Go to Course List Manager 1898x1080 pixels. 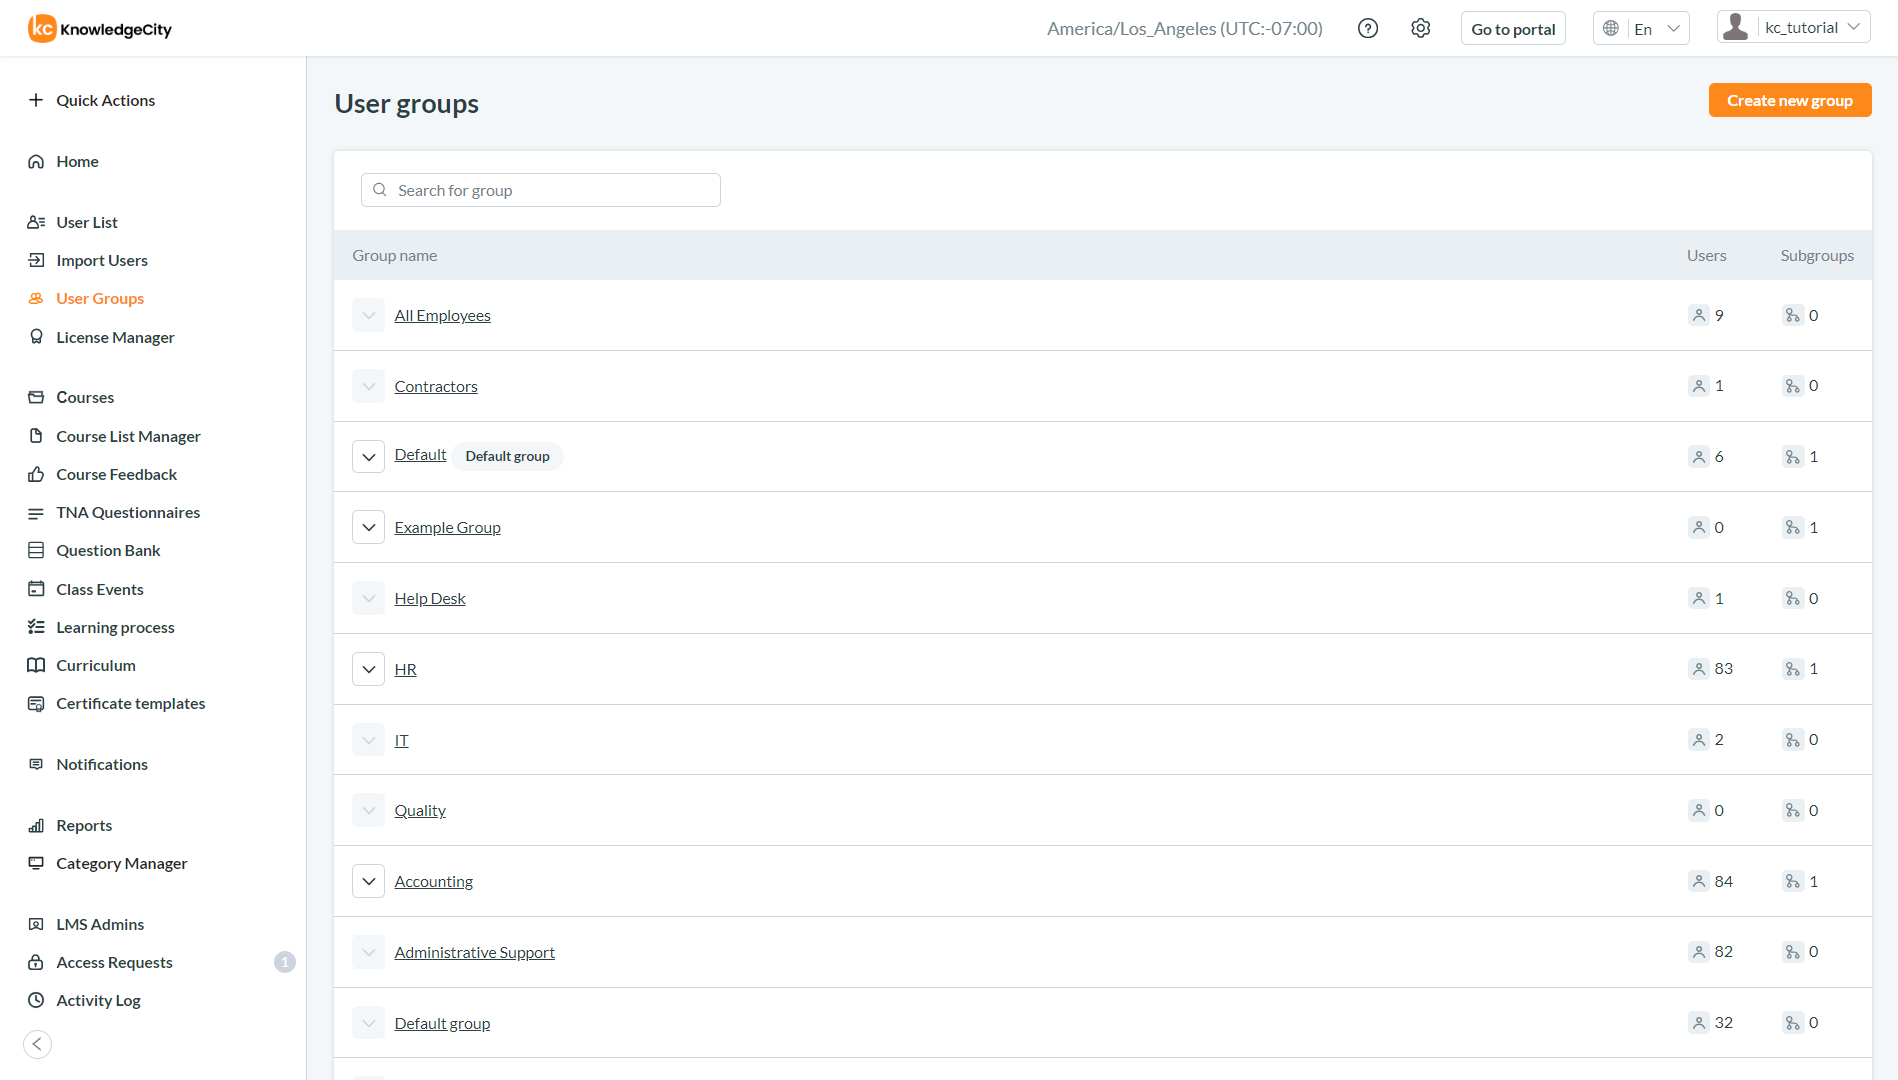click(128, 436)
